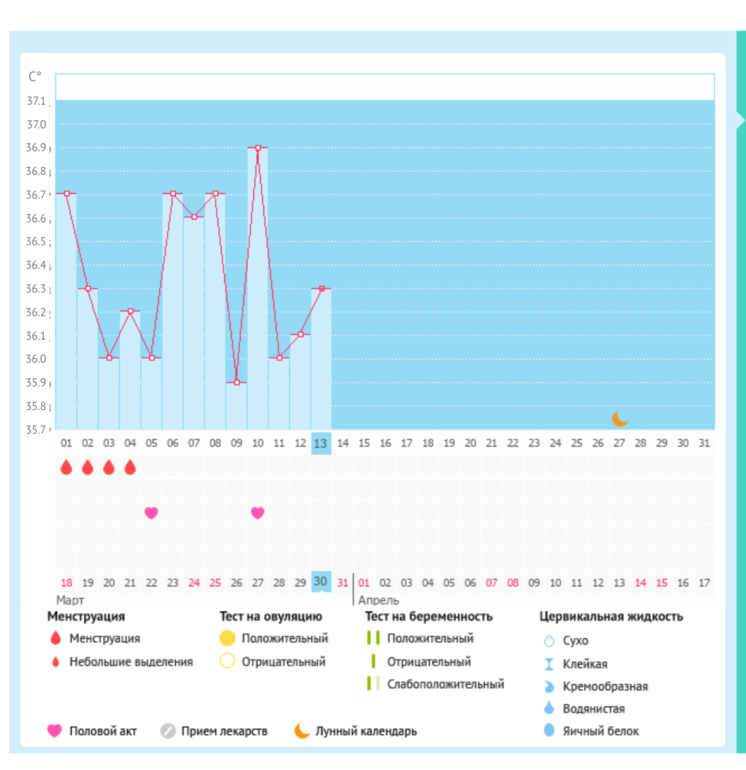The width and height of the screenshot is (746, 770).
Task: Click the Март month label
Action: coord(70,601)
